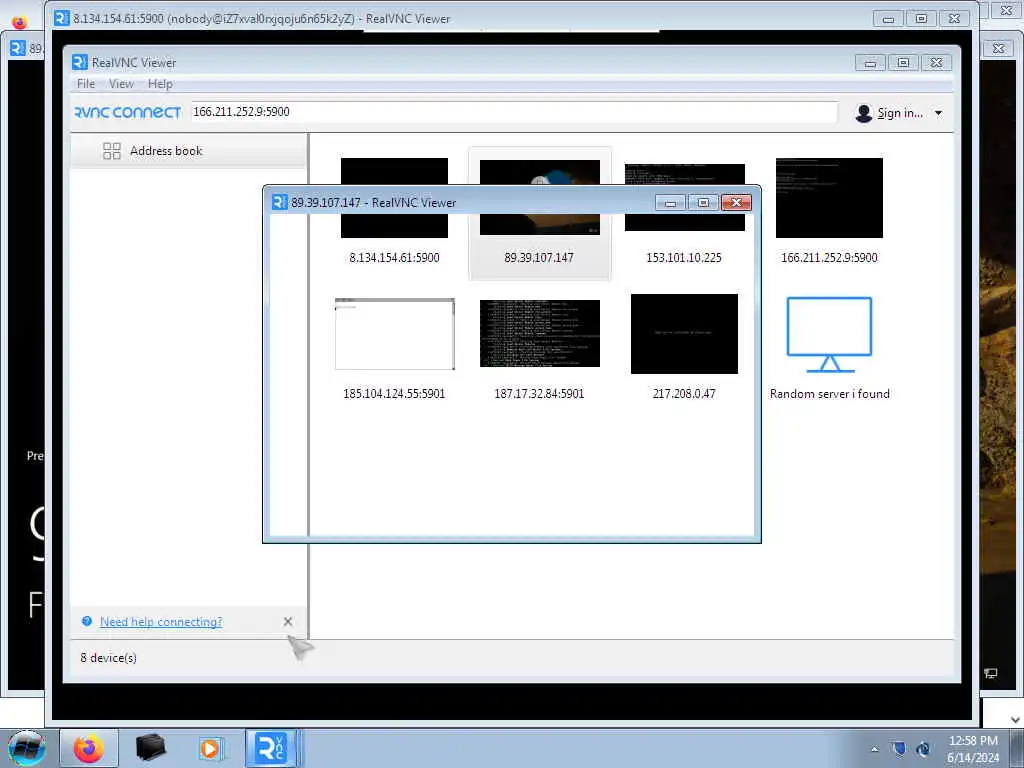Viewport: 1024px width, 768px height.
Task: Minimize the inner RealVNC Viewer address book window
Action: (870, 63)
